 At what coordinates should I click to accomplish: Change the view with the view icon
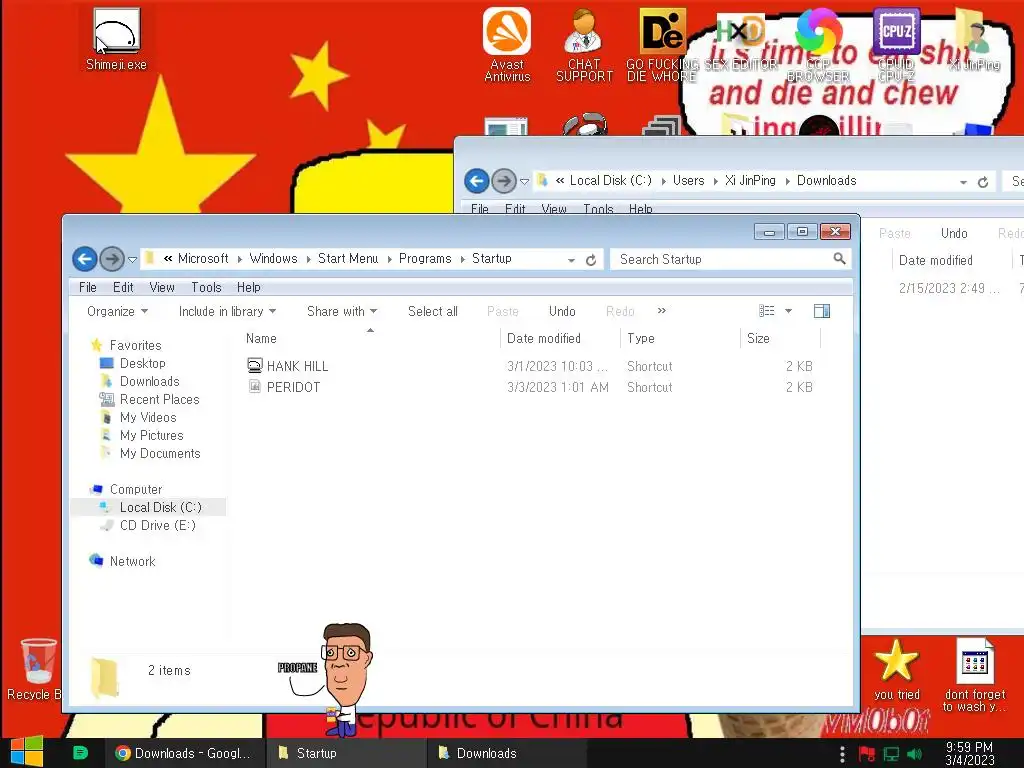tap(767, 311)
